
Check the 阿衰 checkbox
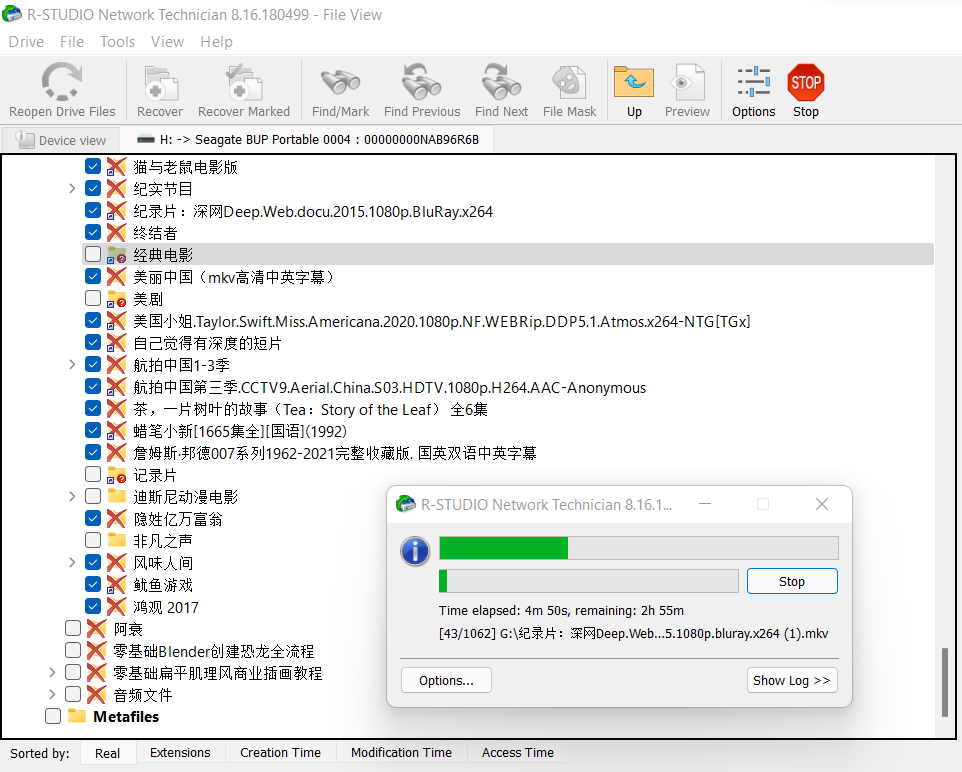72,628
